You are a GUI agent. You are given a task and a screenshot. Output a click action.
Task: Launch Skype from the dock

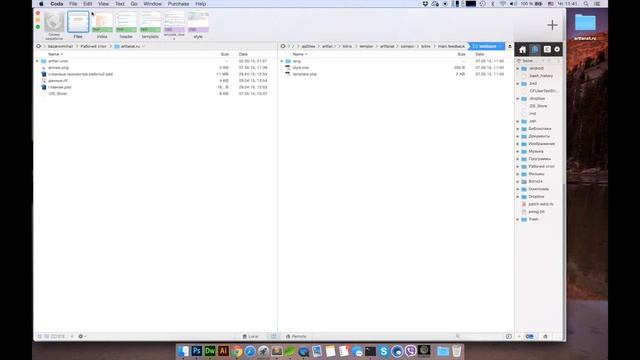[x=383, y=351]
